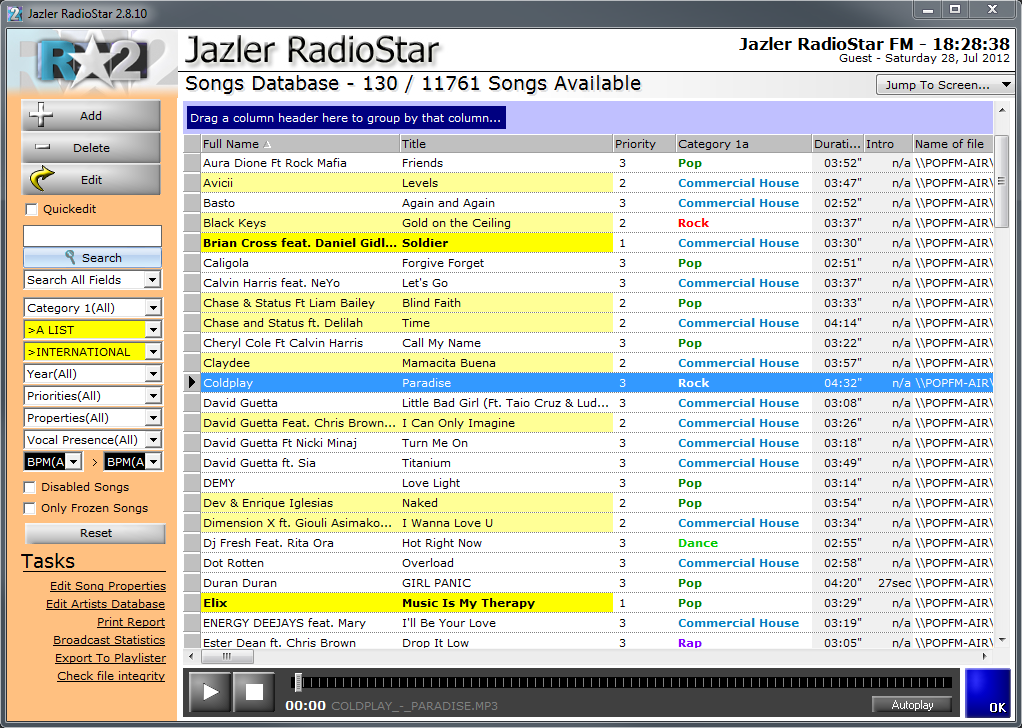The width and height of the screenshot is (1022, 728).
Task: Click the Add song button
Action: (x=91, y=115)
